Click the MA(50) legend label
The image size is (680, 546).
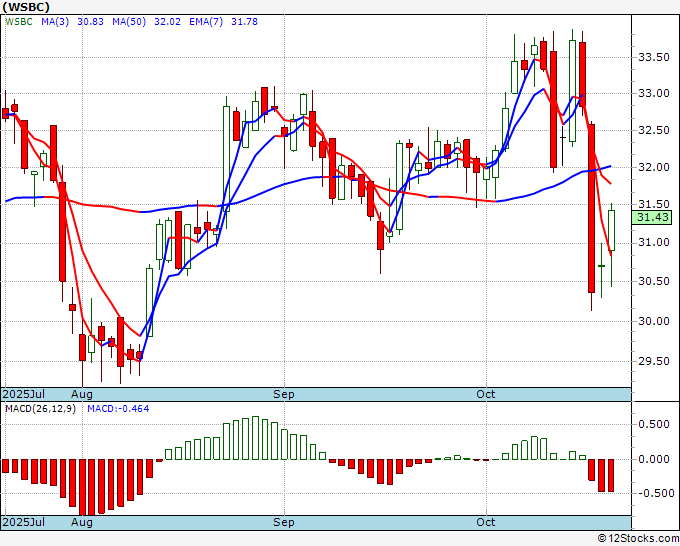point(129,22)
